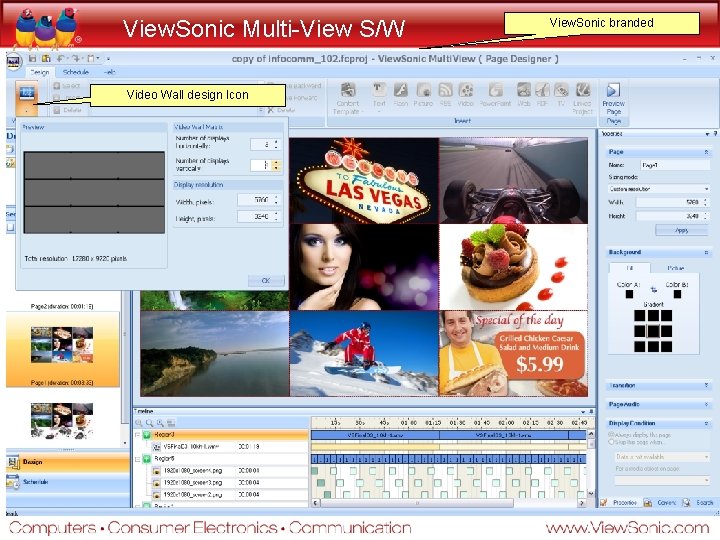Viewport: 720px width, 540px height.
Task: Click the Select command in the ribbon
Action: point(67,86)
